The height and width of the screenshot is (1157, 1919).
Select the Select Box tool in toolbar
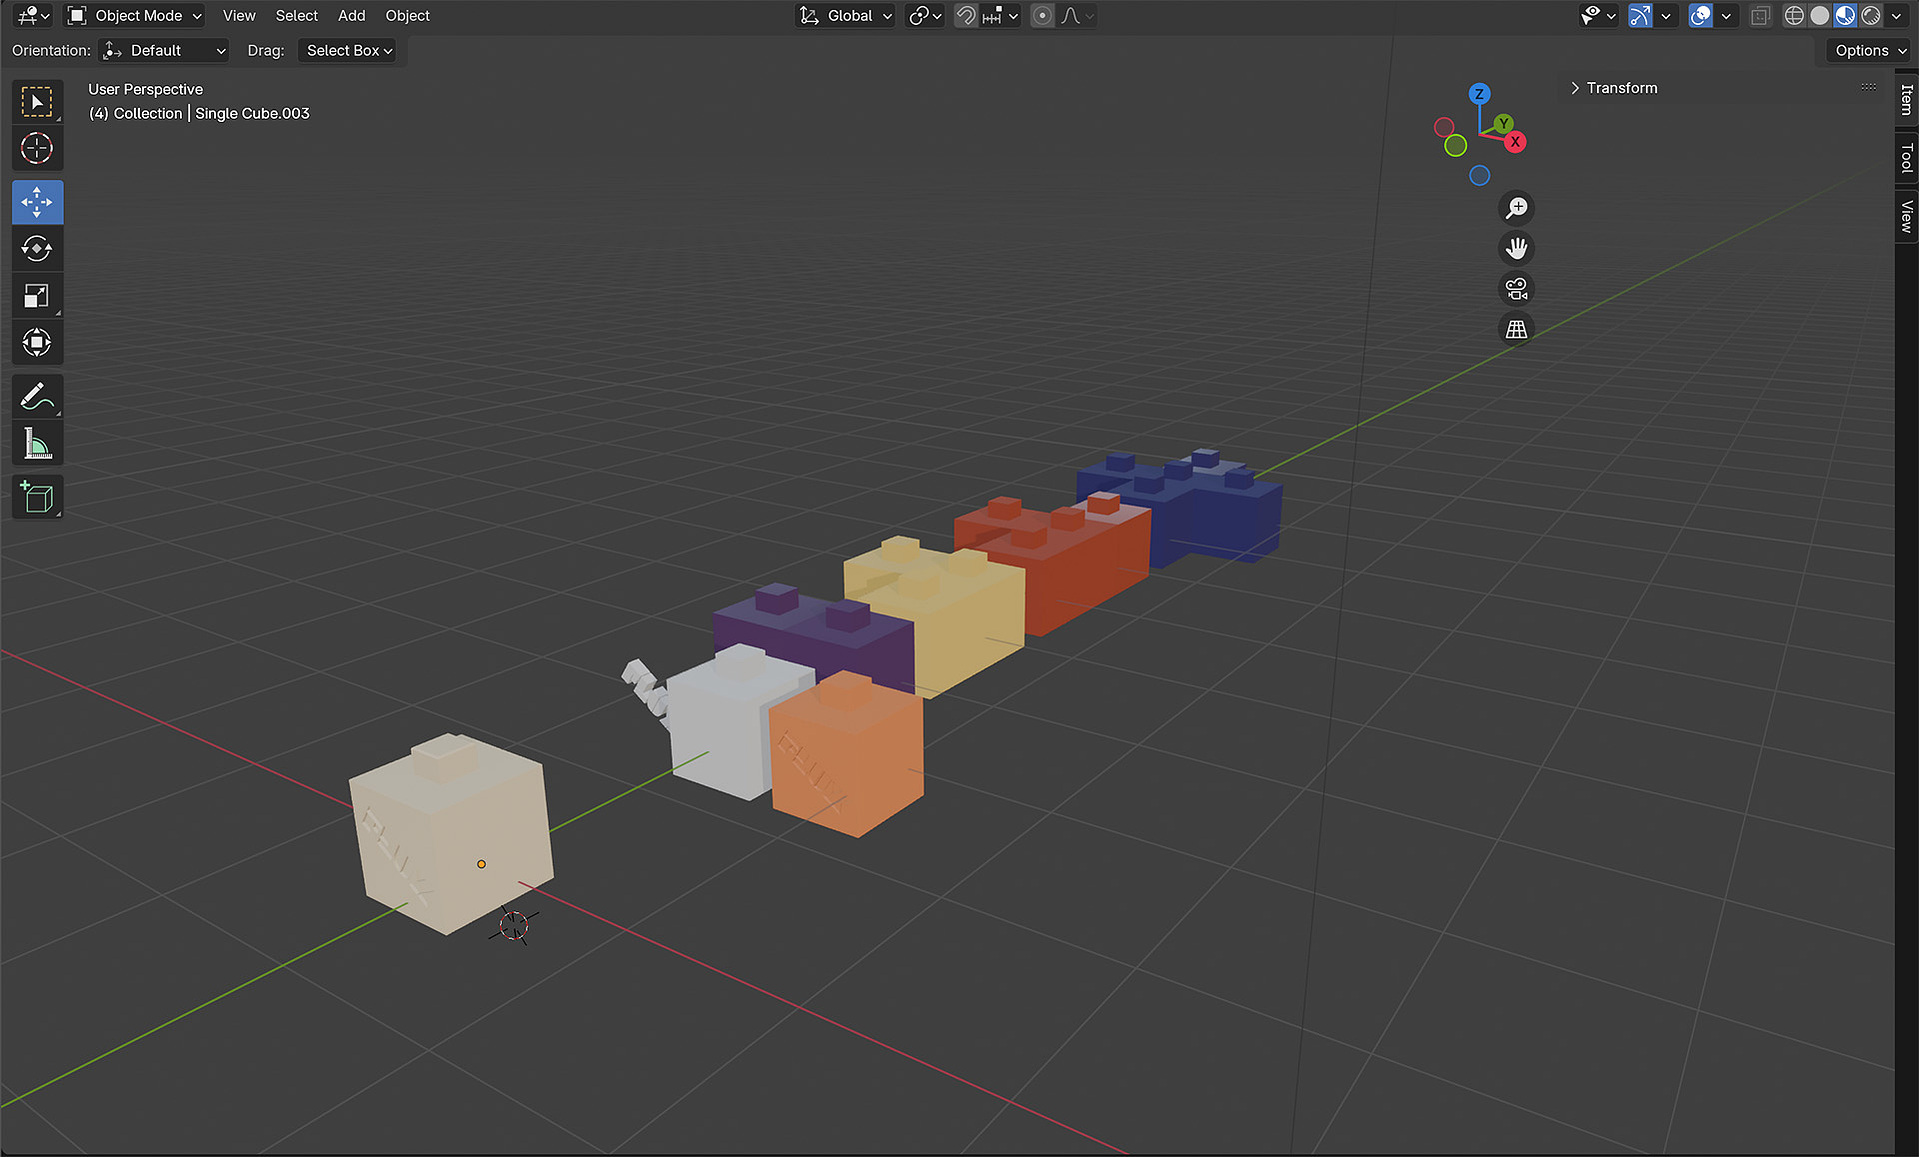37,102
